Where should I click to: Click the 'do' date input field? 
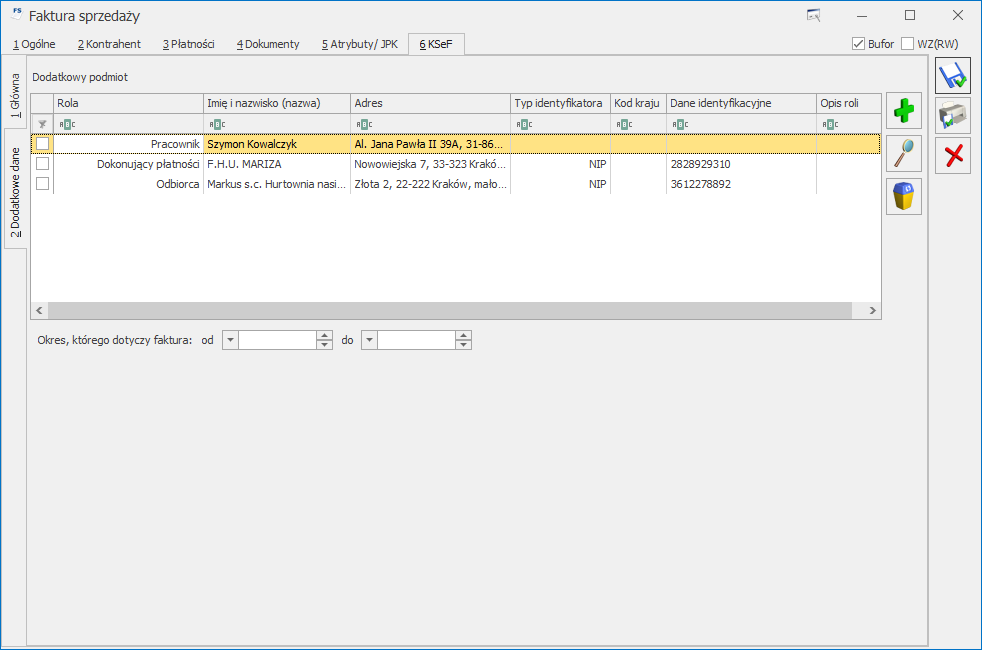pos(416,340)
